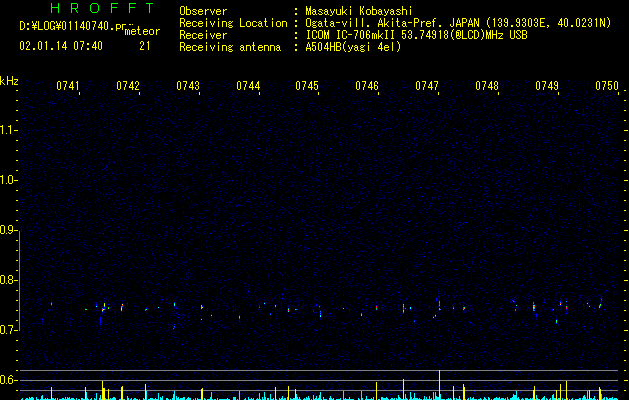Click the 1.0 kHz frequency label
629x400 pixels.
[8, 180]
